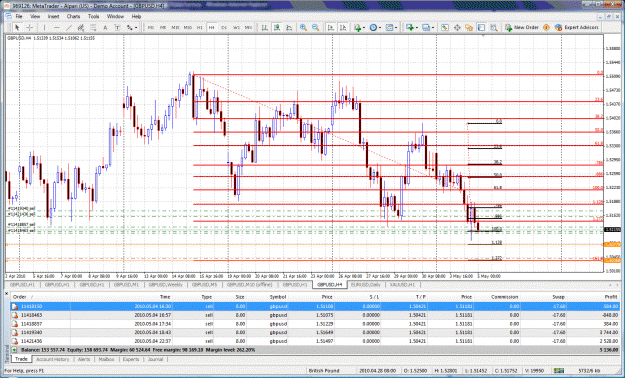Click the connection status bars icon
The image size is (625, 378).
tap(559, 370)
